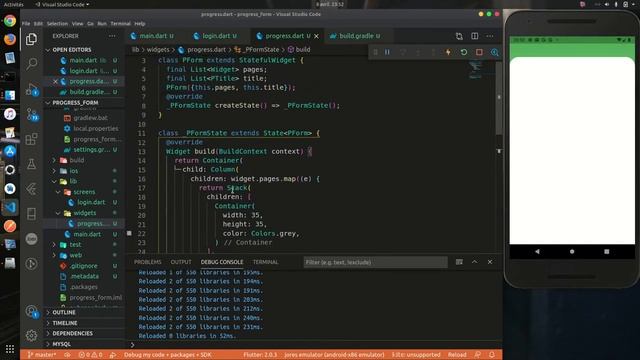This screenshot has width=640, height=360.
Task: Stop the debug session
Action: click(x=479, y=52)
